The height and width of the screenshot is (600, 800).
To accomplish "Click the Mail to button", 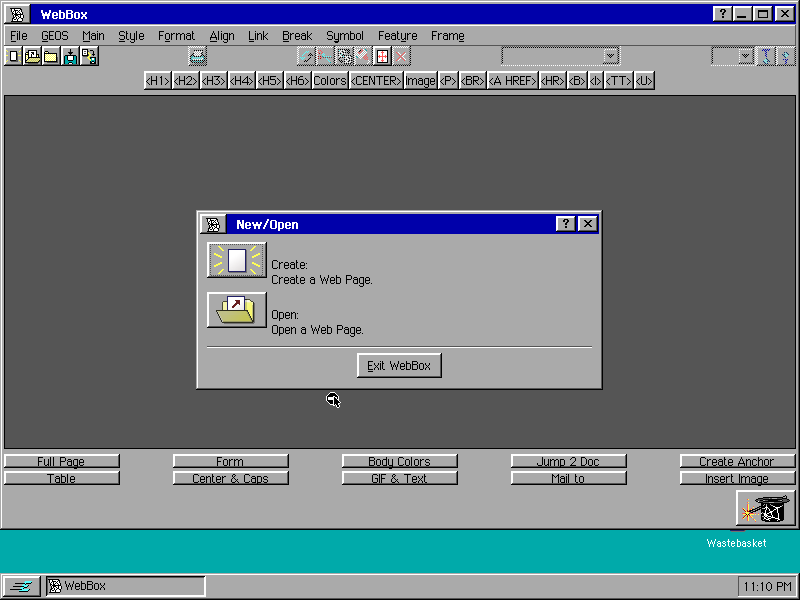I will [568, 478].
